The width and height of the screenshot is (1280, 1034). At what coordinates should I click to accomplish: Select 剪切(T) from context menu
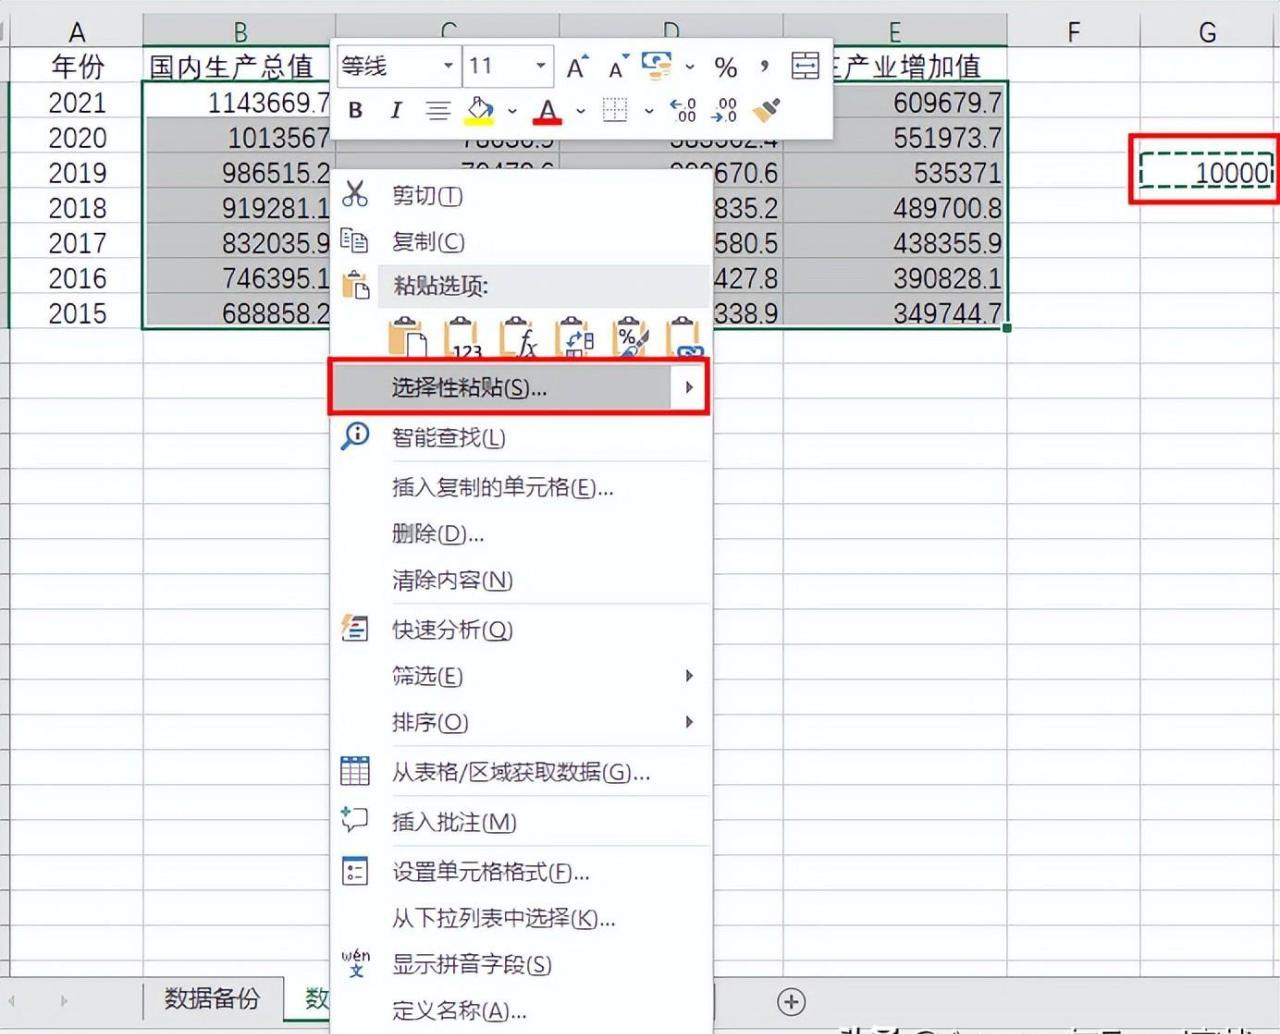521,195
